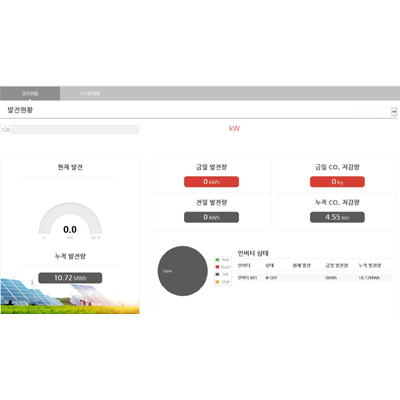Click the notice text bar beside the speaker

[75, 130]
